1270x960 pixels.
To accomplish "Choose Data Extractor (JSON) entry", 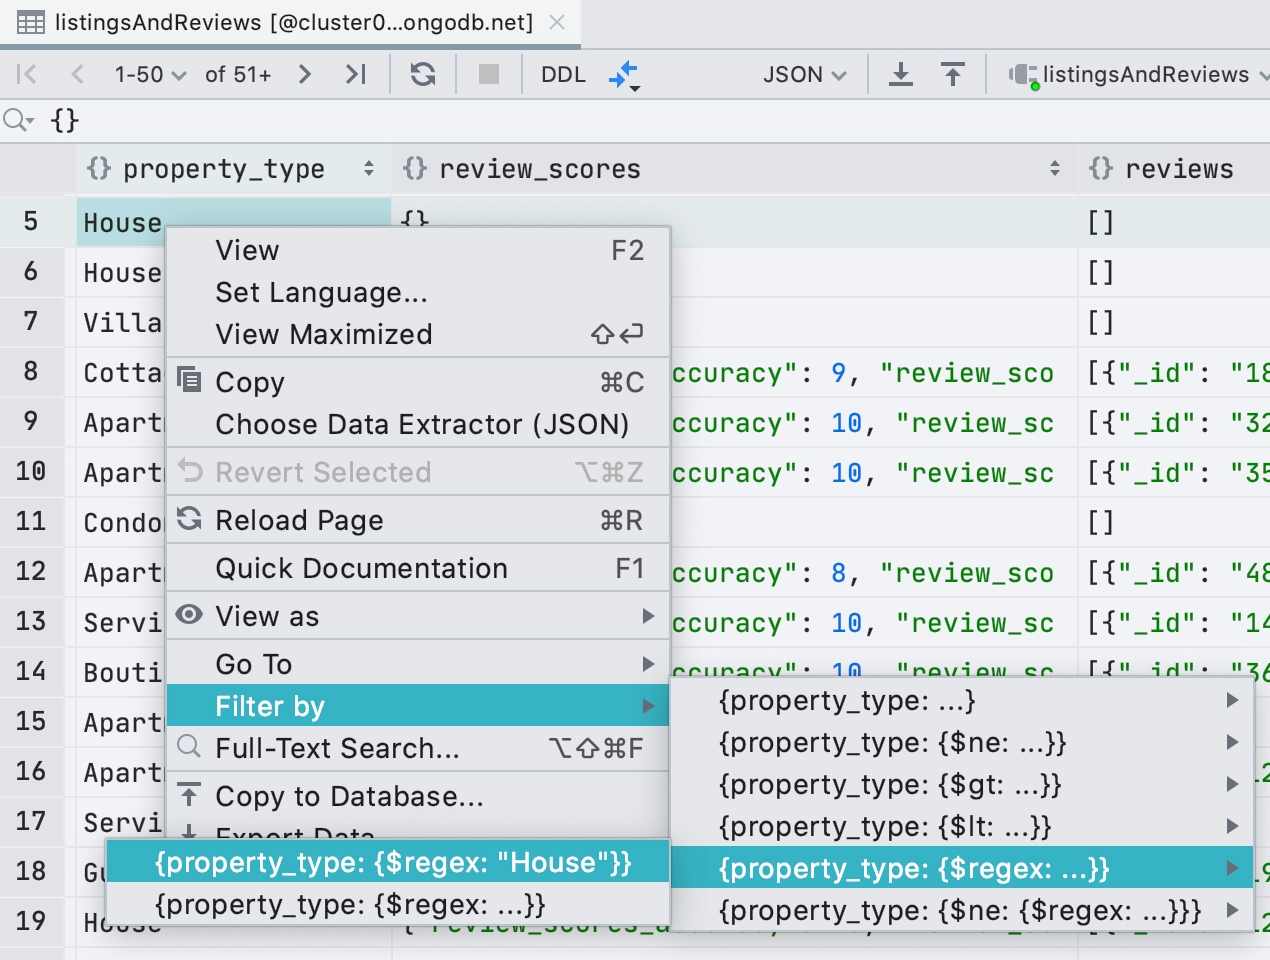I will (418, 425).
